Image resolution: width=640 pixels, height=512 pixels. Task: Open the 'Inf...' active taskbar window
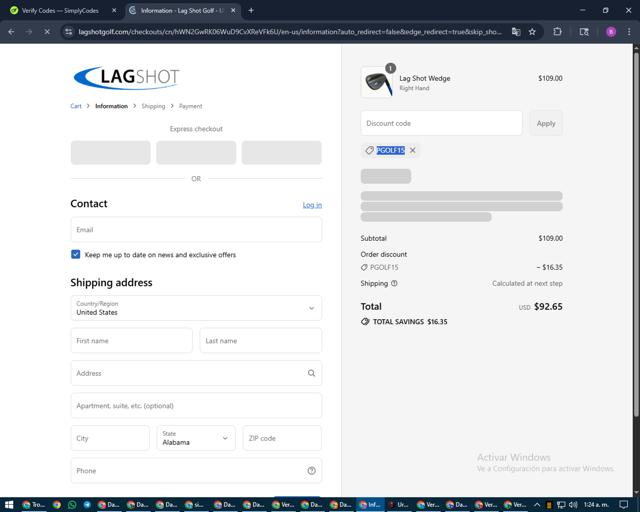tap(370, 505)
